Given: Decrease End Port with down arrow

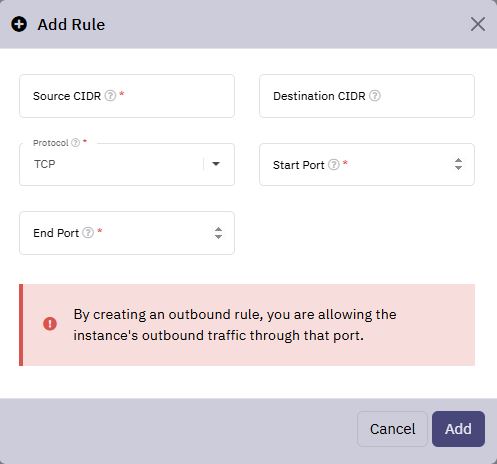Looking at the screenshot, I should click(x=218, y=236).
